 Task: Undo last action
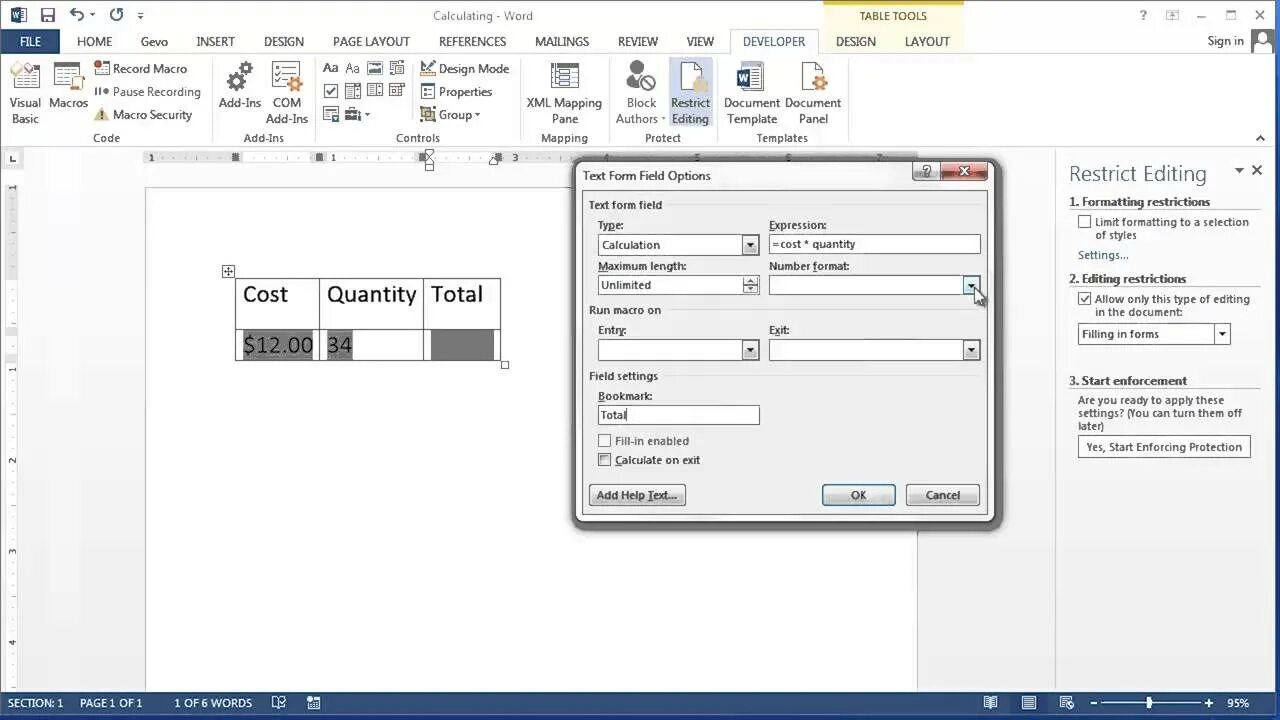77,15
